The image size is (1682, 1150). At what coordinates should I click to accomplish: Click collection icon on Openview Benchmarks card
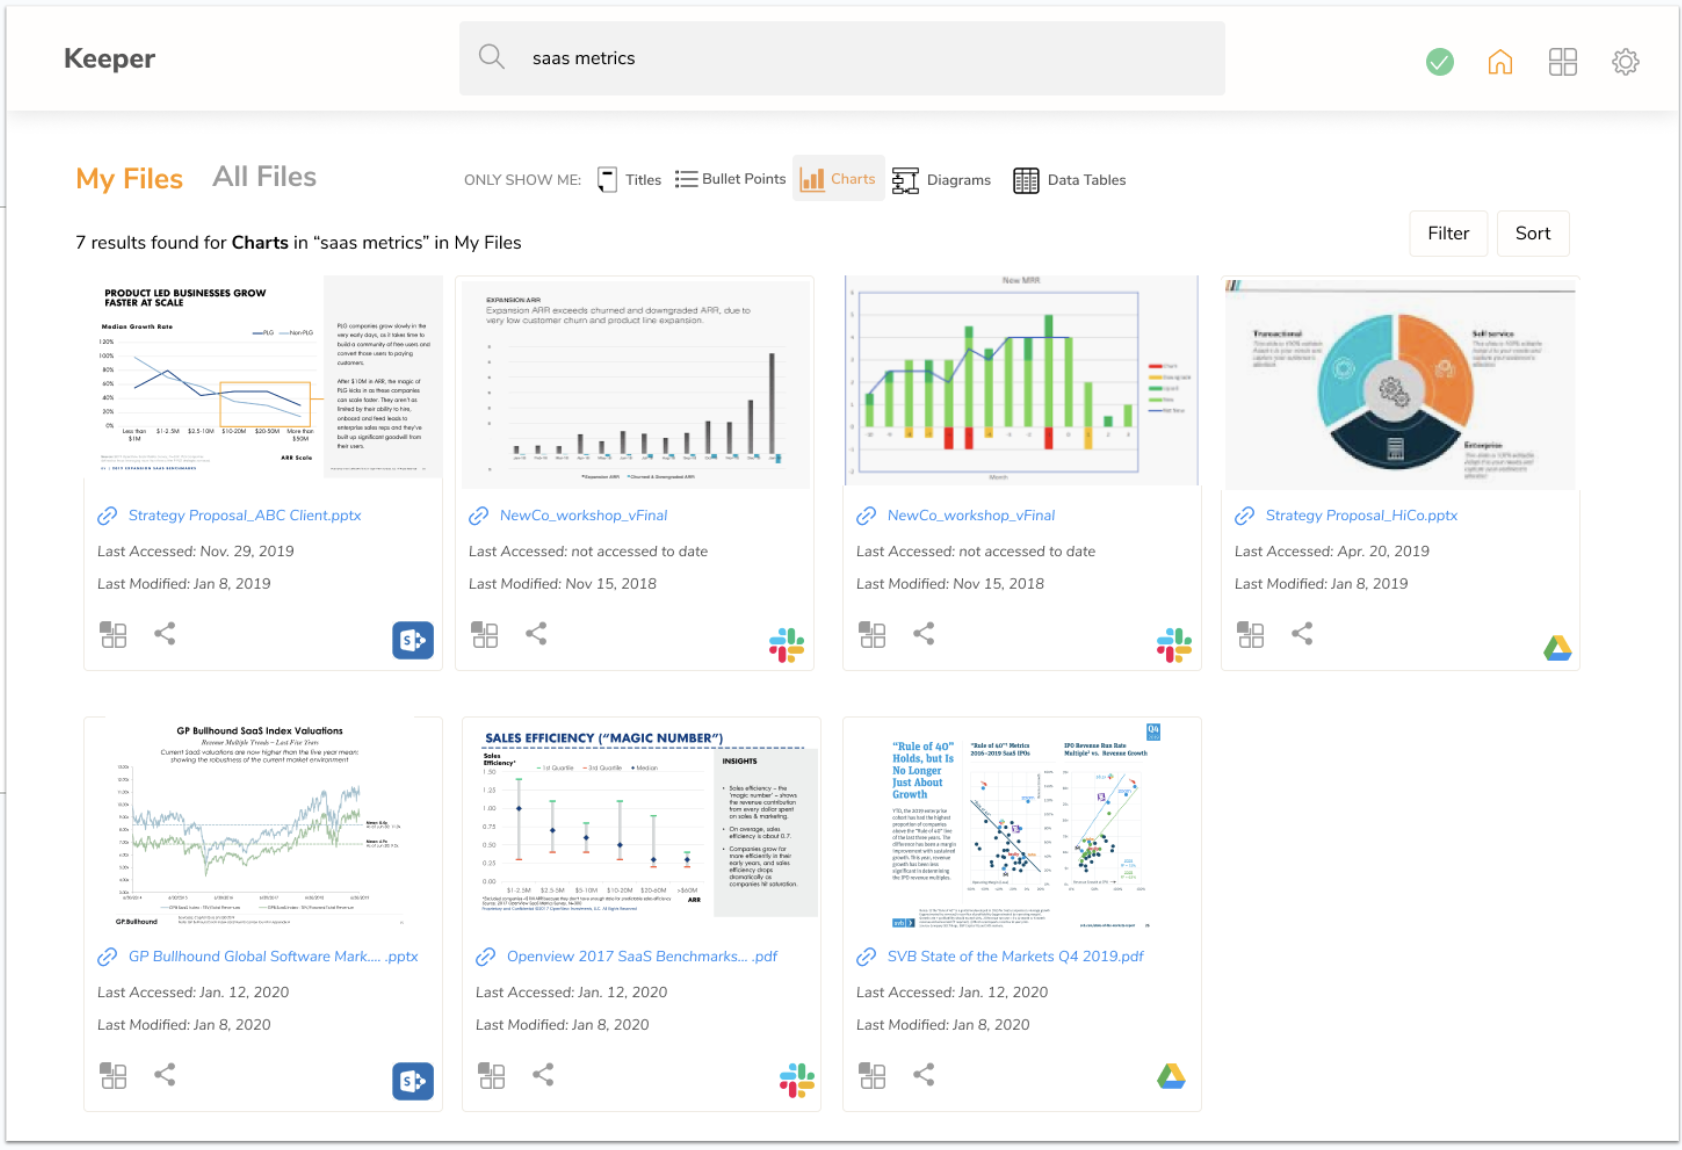point(491,1075)
